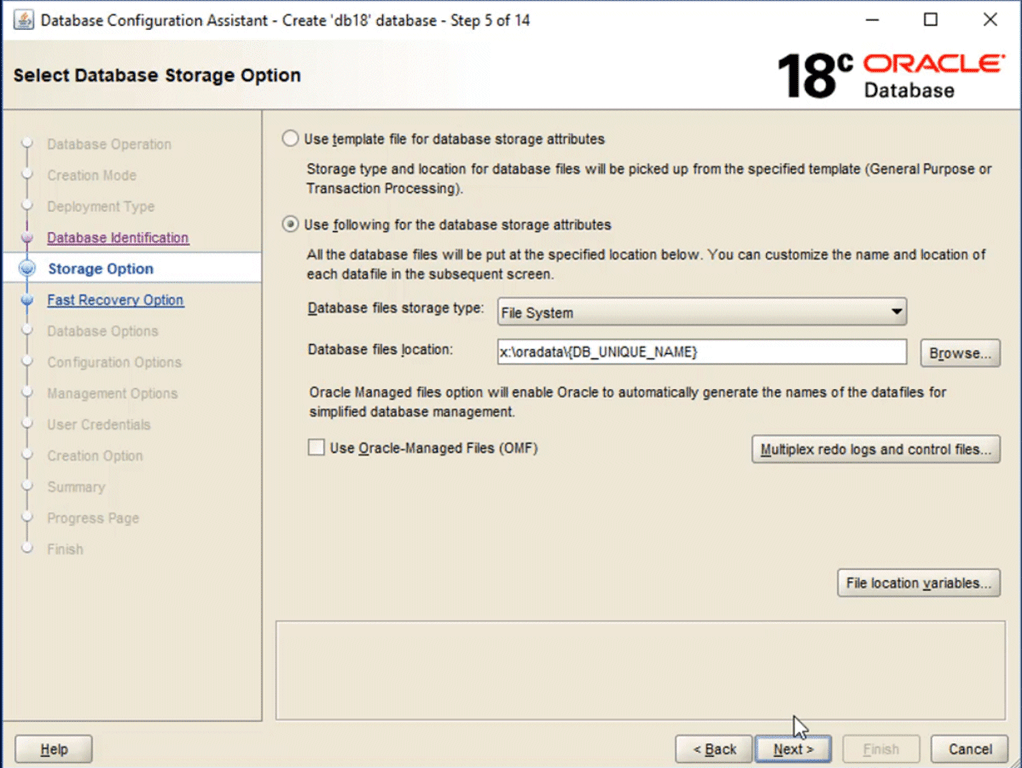Enable Use Oracle-Managed Files (OMF) checkbox

(x=316, y=447)
